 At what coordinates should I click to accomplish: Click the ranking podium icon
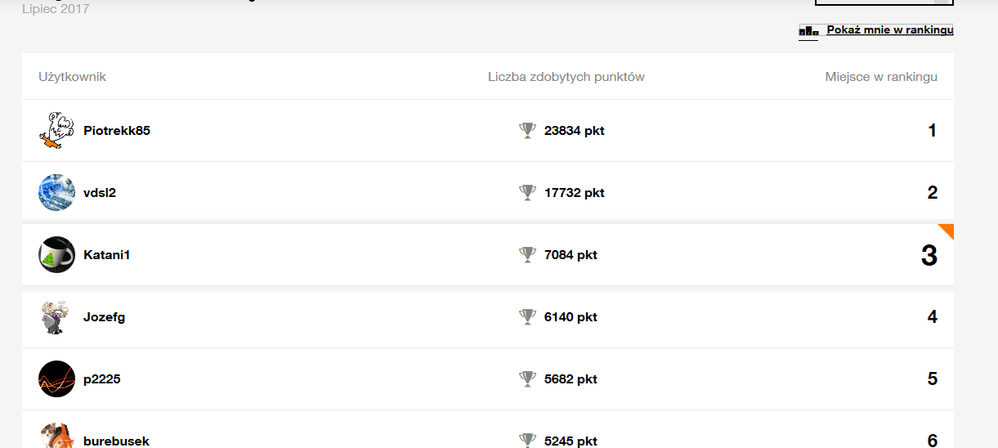point(809,31)
